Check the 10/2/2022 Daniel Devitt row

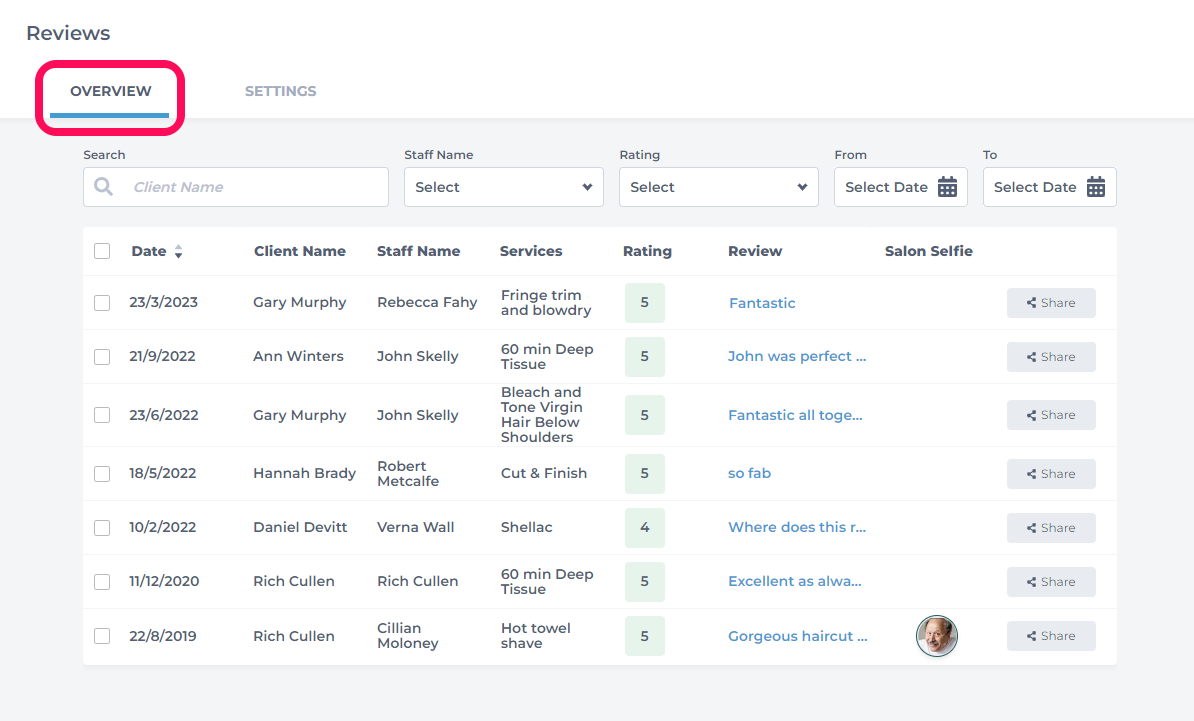coord(102,528)
